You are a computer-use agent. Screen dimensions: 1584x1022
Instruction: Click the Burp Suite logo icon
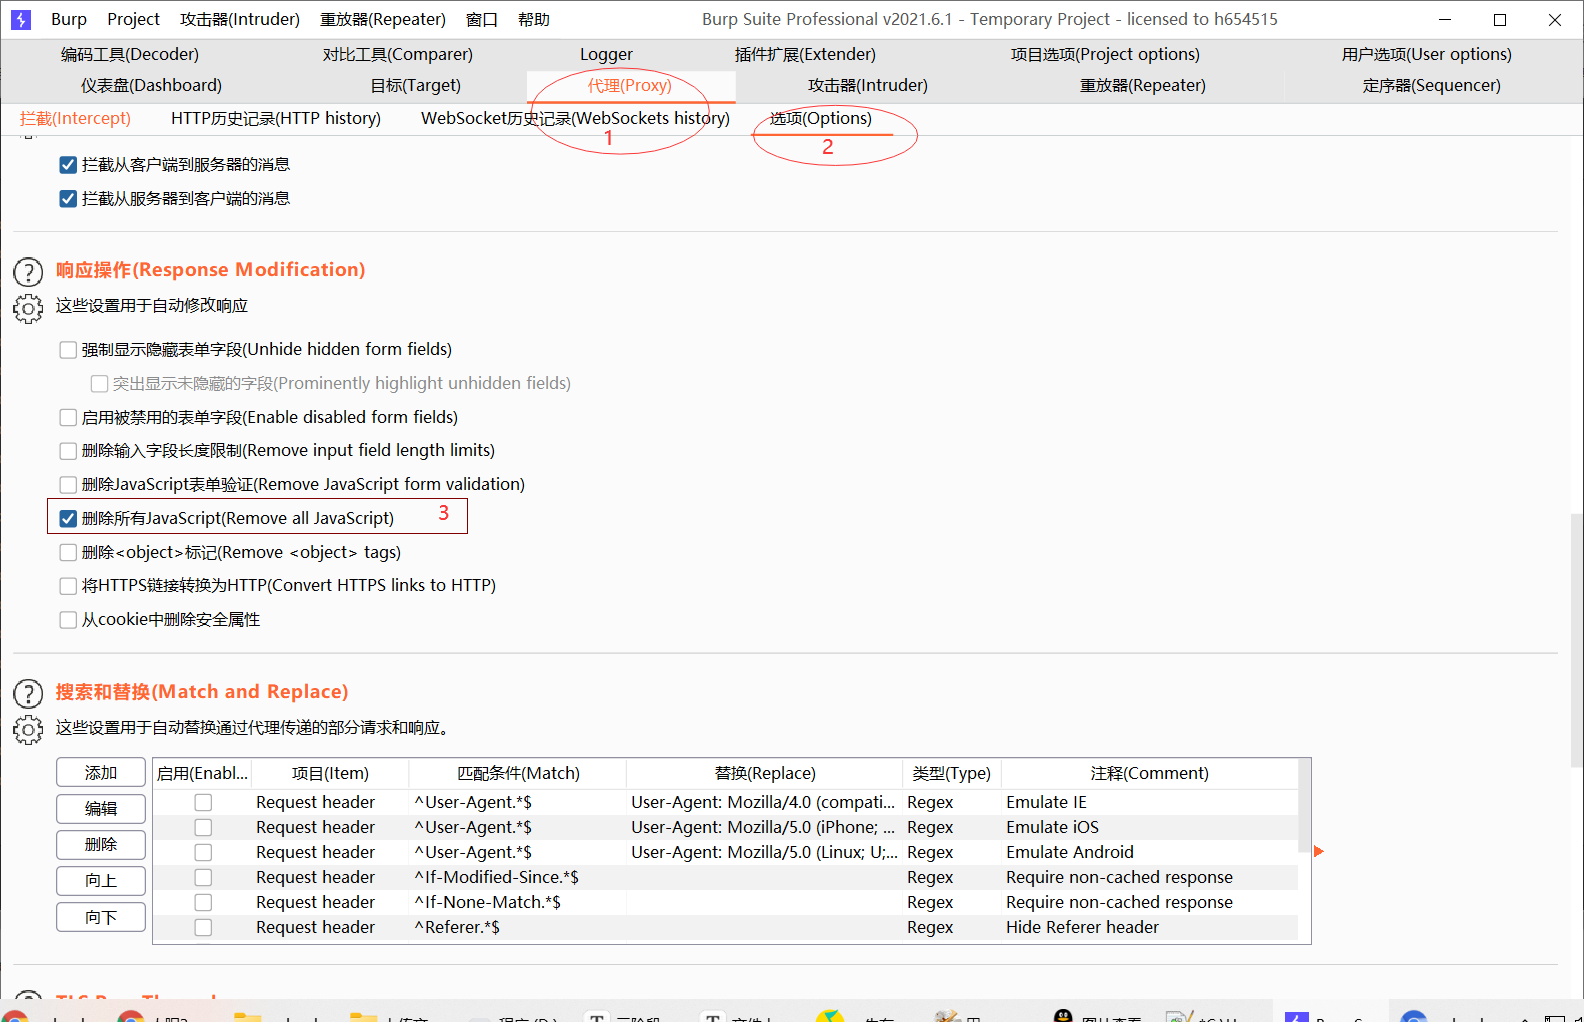tap(21, 20)
